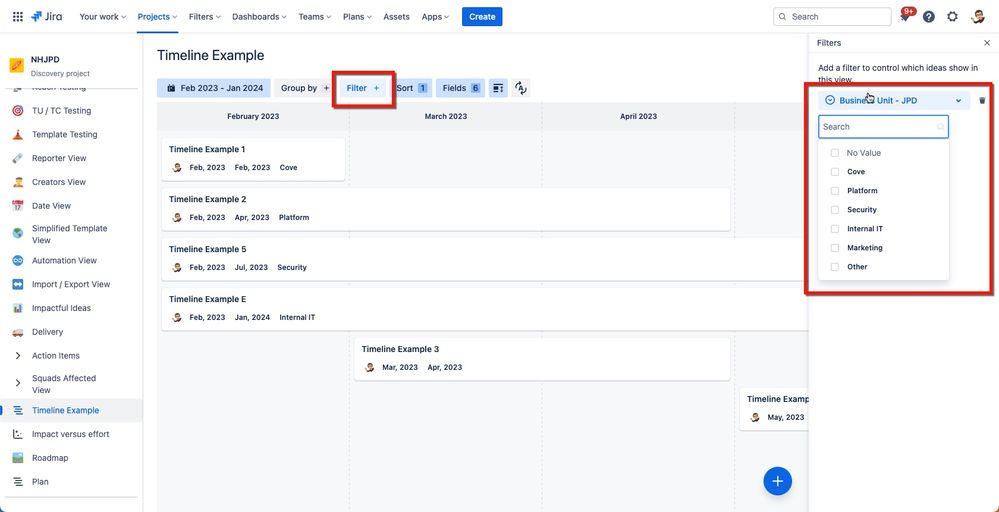Open the Timeline Example 2 card
This screenshot has height=512, width=999.
446,209
